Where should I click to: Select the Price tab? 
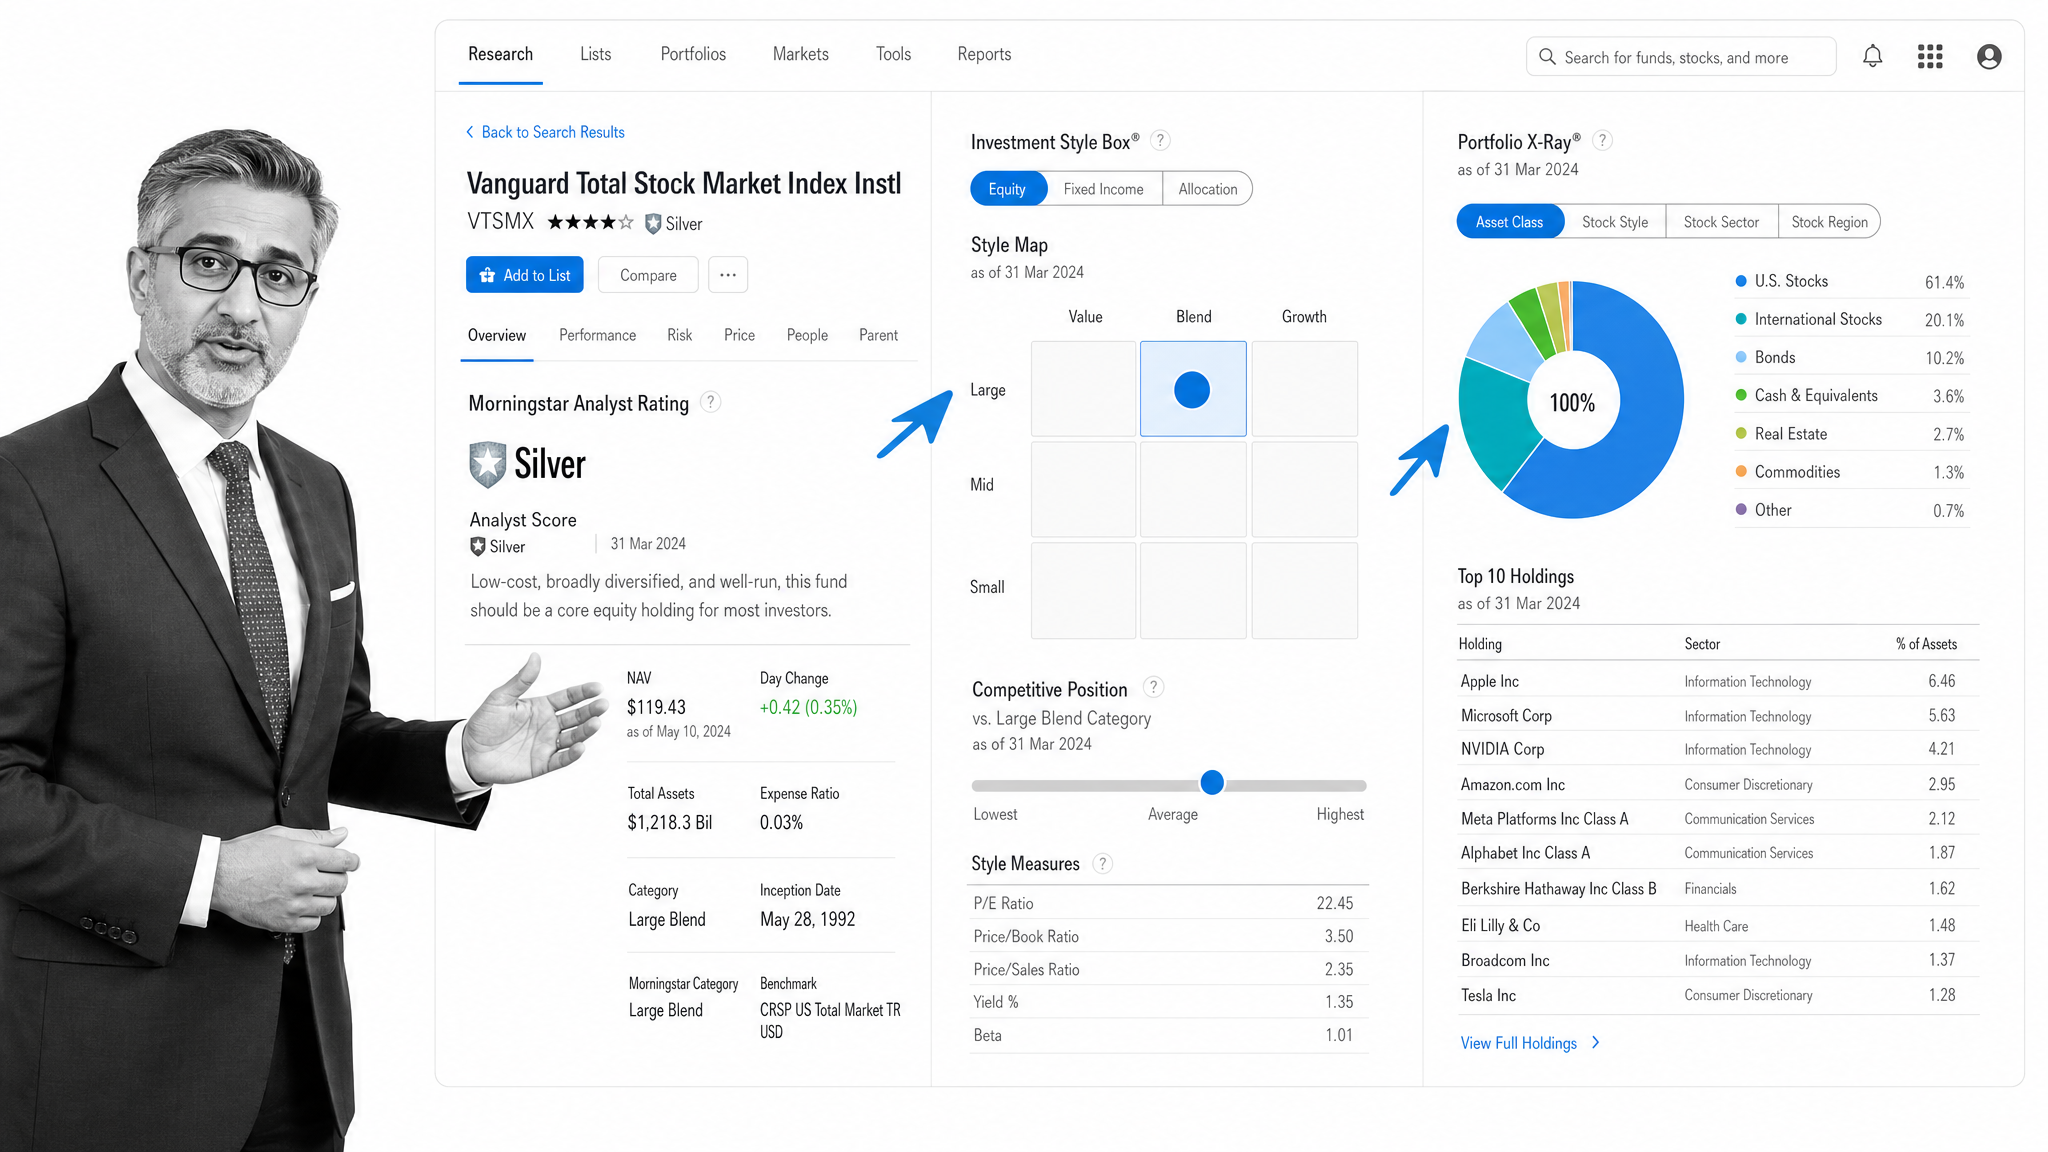739,335
